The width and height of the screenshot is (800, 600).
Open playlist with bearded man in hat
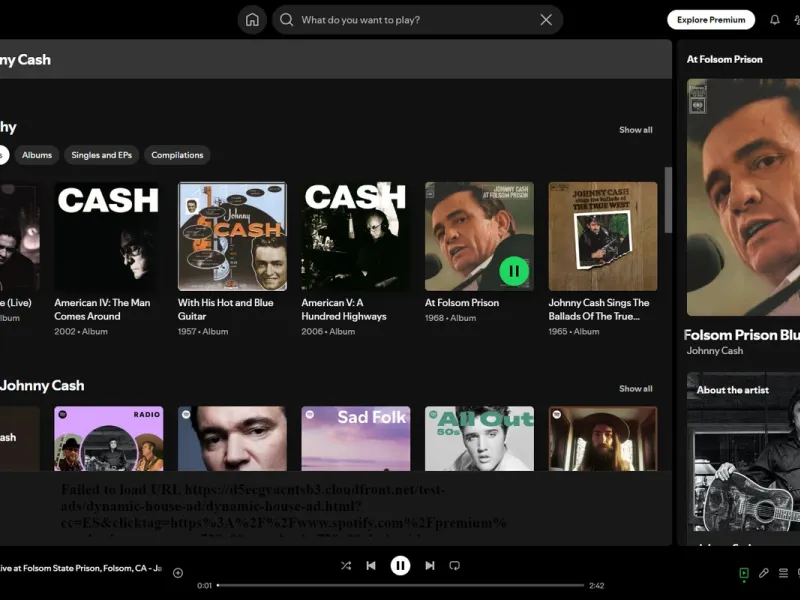click(603, 438)
